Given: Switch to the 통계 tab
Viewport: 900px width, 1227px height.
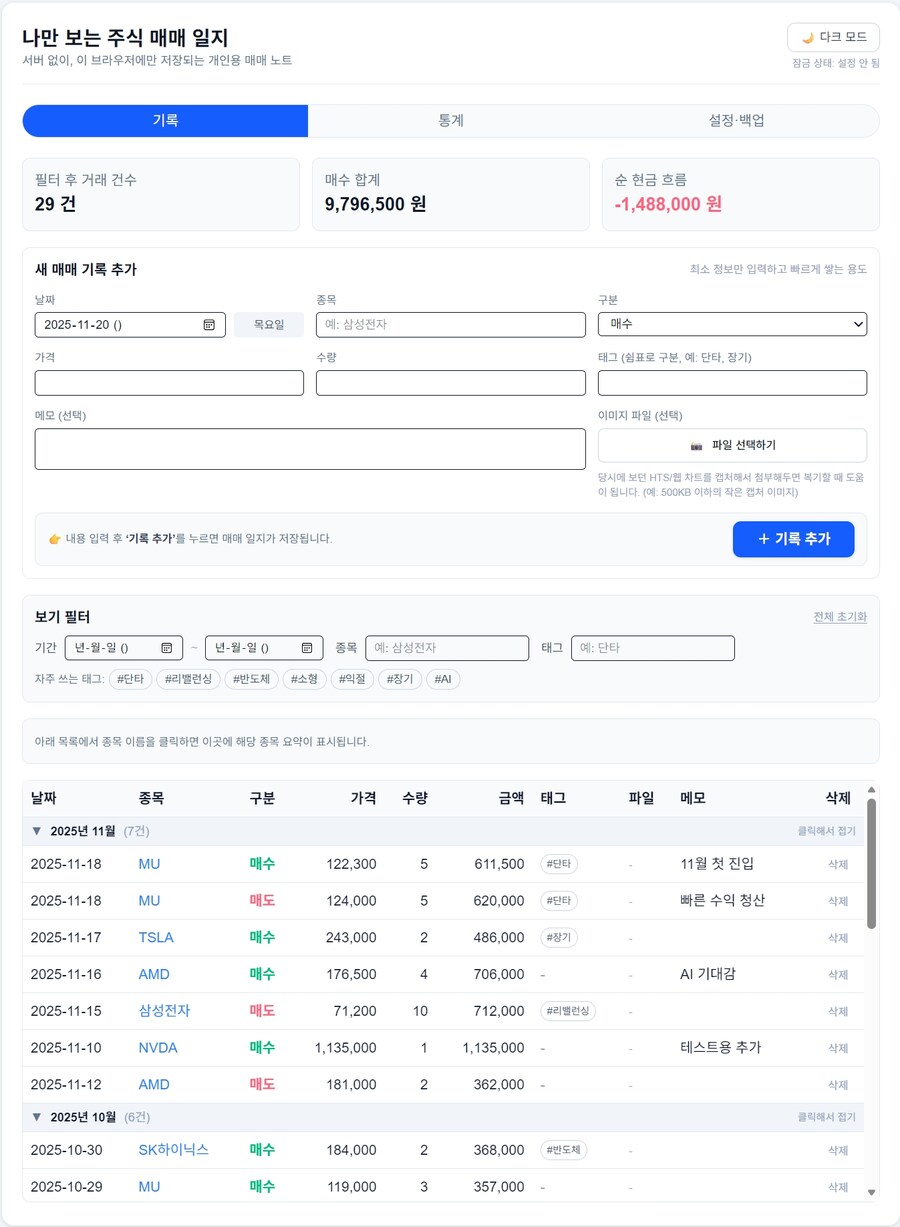Looking at the screenshot, I should tap(450, 120).
